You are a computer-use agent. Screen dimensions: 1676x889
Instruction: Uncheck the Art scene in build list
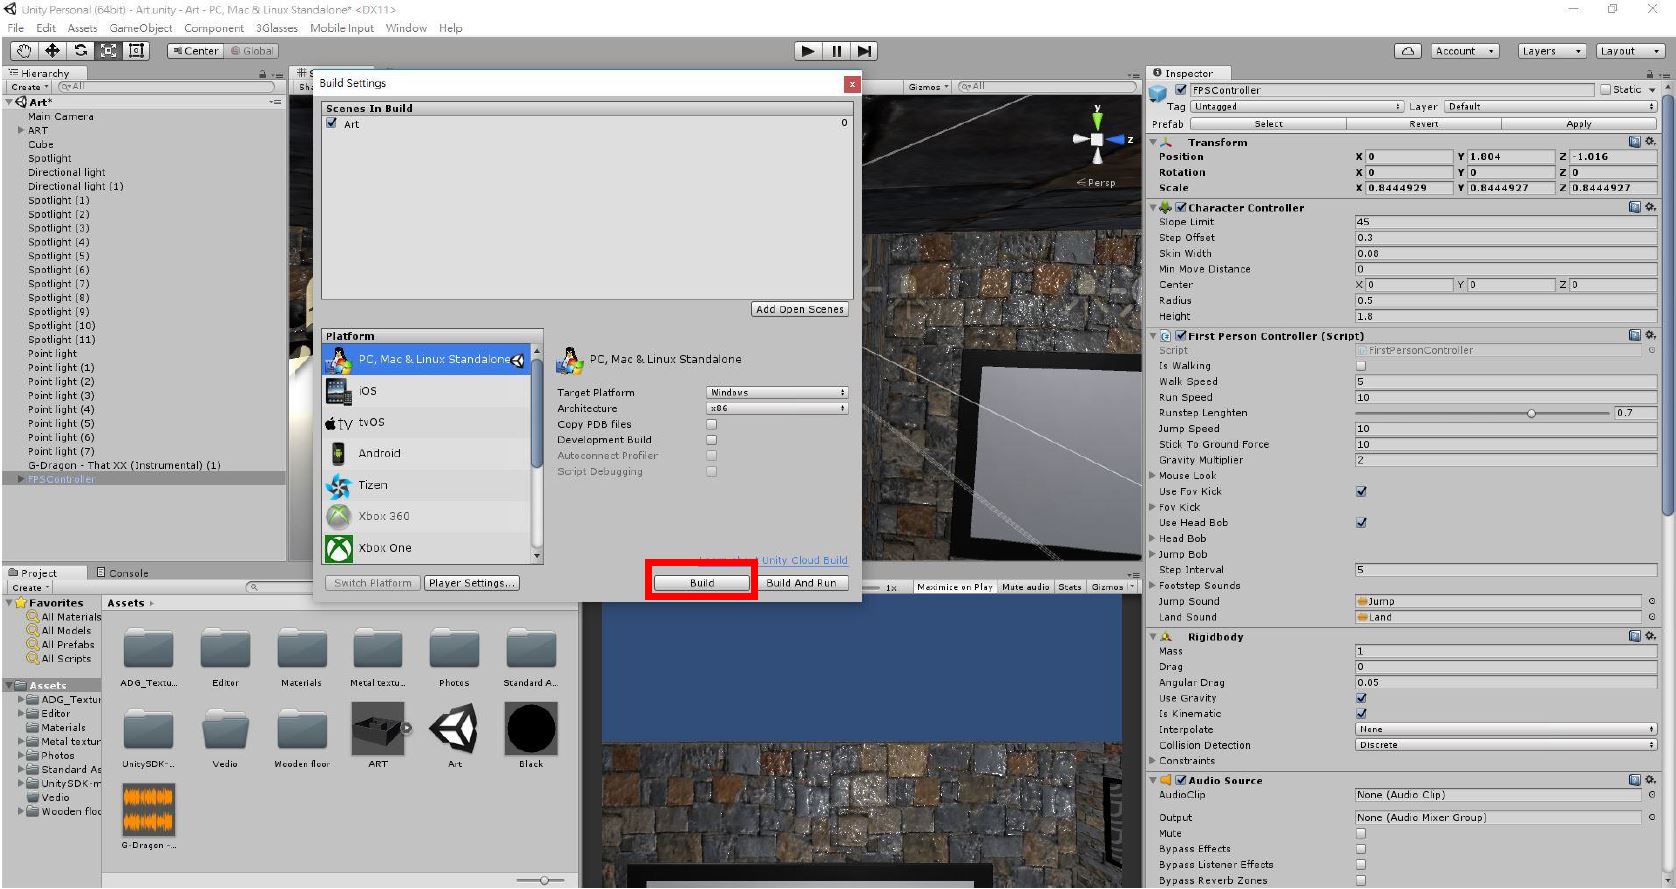click(331, 123)
